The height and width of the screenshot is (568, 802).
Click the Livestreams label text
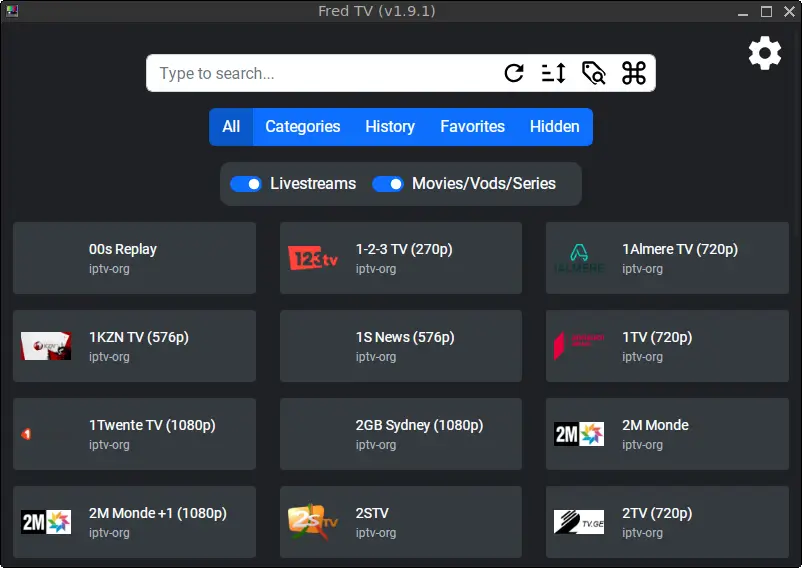313,184
